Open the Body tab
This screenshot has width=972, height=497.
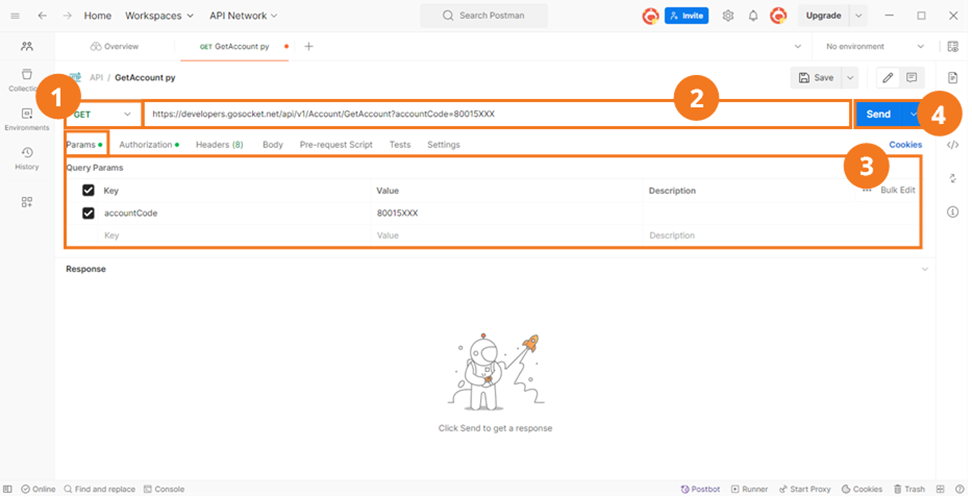click(273, 144)
